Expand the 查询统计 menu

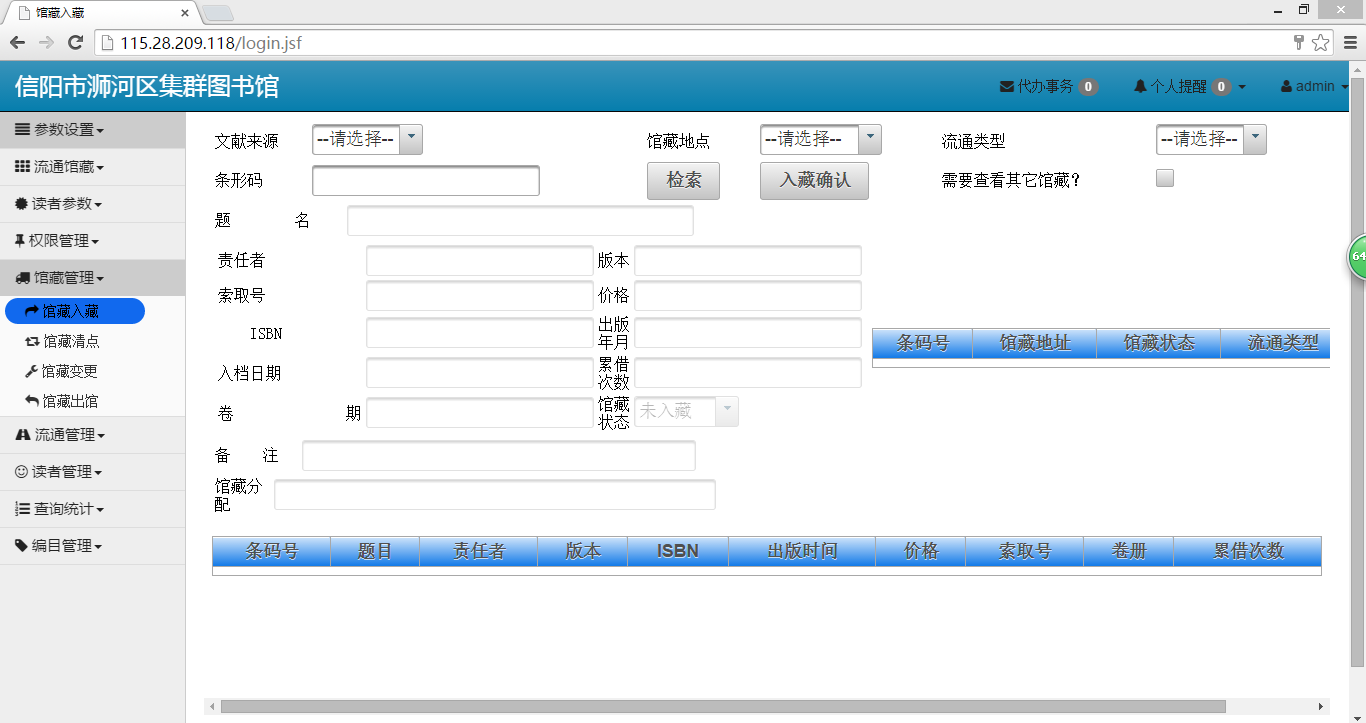[x=60, y=509]
